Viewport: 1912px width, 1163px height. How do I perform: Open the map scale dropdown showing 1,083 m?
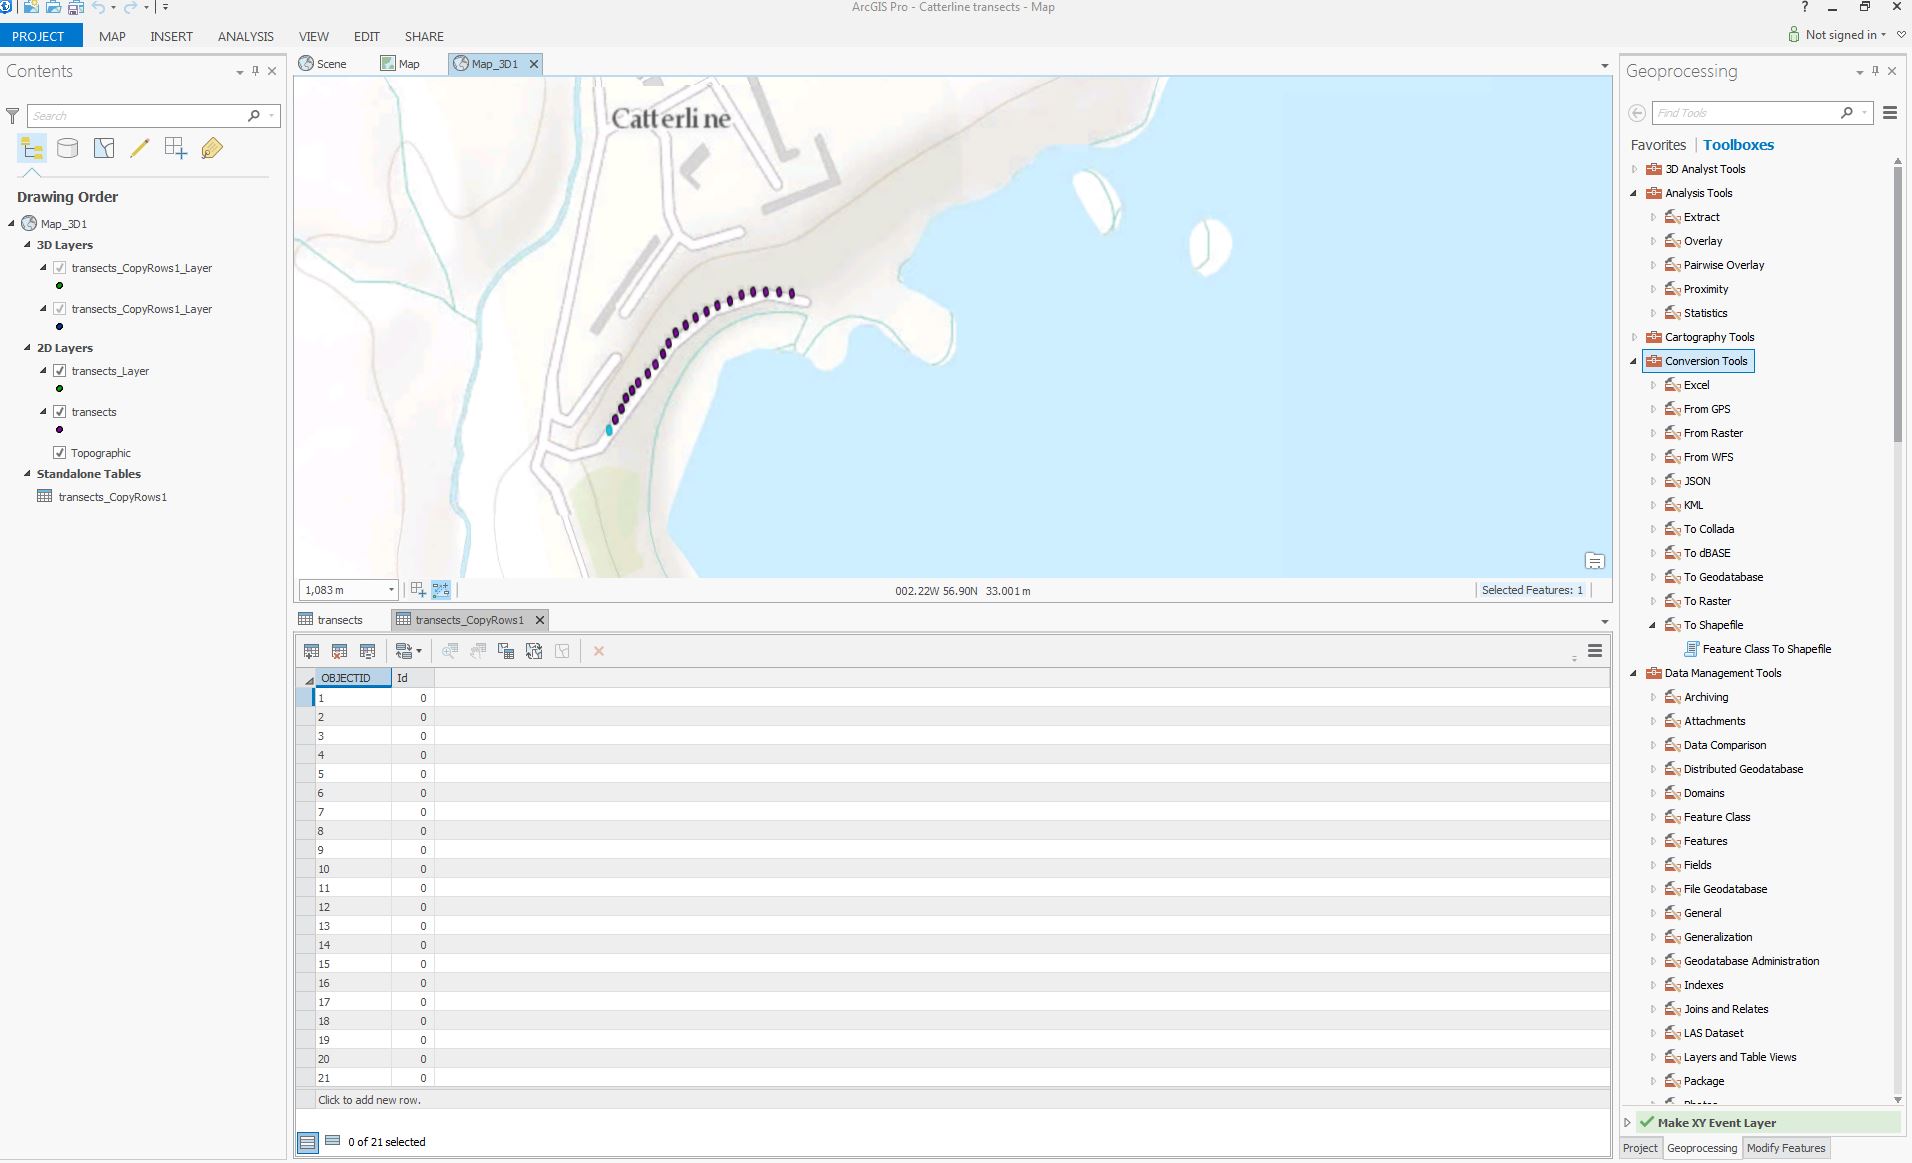coord(391,590)
